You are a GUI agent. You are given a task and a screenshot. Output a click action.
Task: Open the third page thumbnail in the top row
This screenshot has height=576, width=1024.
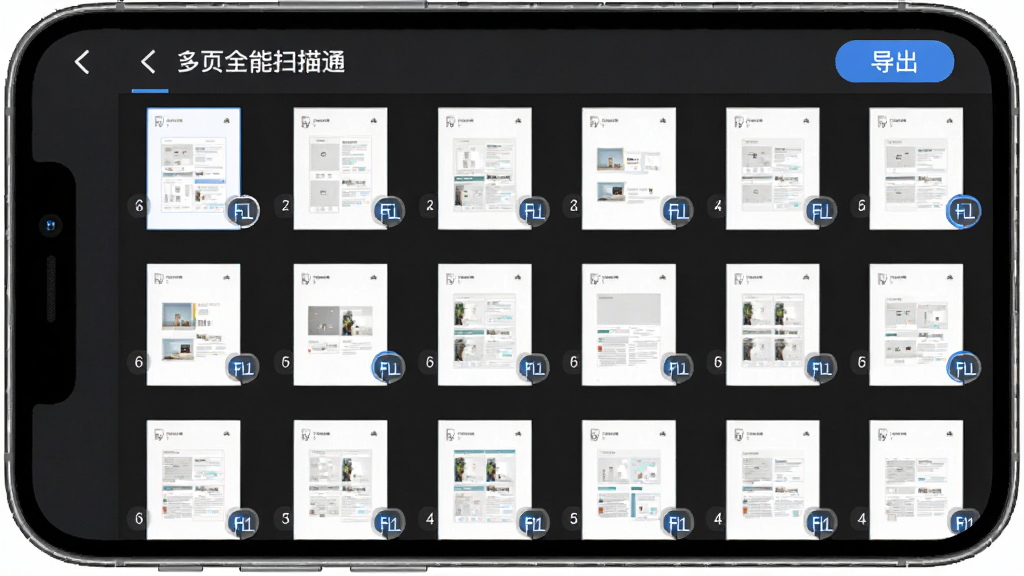485,168
